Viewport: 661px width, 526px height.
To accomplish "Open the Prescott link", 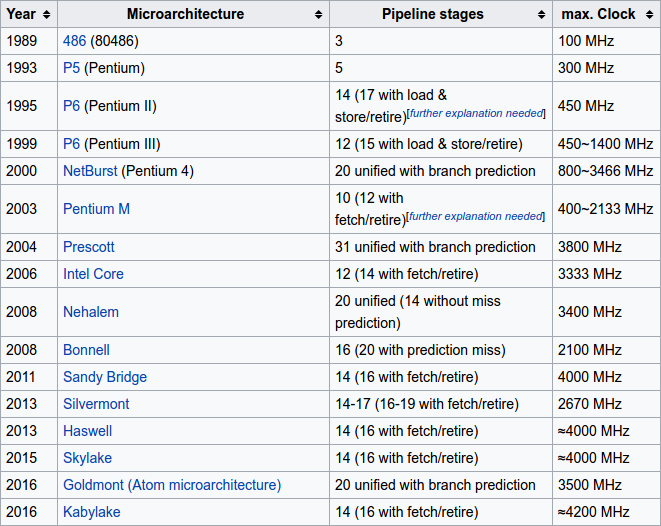I will click(x=89, y=247).
